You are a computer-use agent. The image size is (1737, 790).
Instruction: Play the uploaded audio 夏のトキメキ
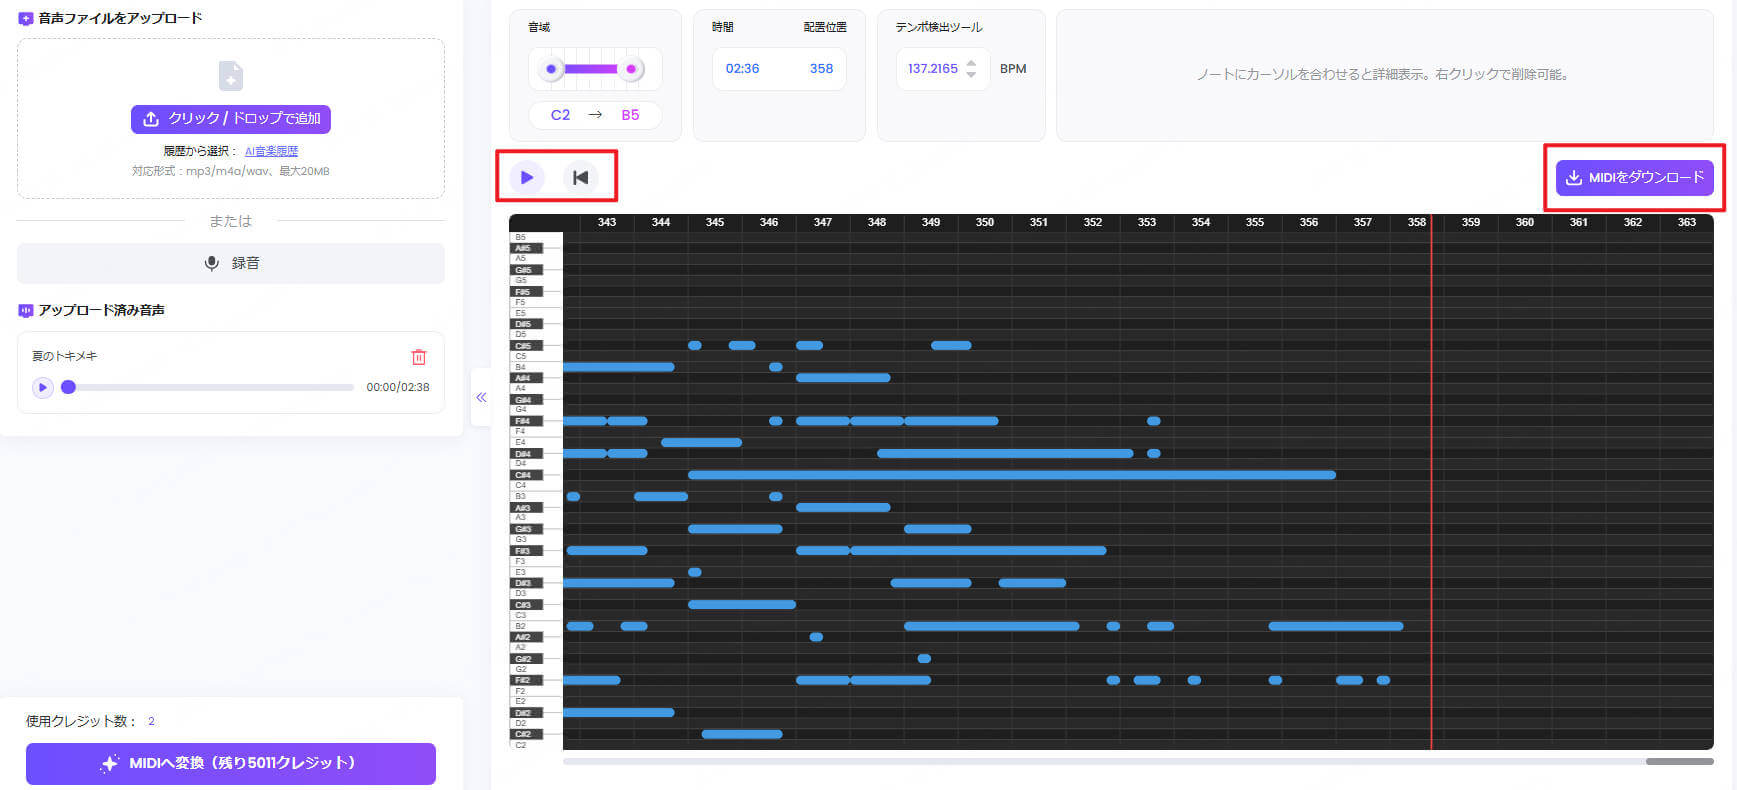pyautogui.click(x=42, y=387)
